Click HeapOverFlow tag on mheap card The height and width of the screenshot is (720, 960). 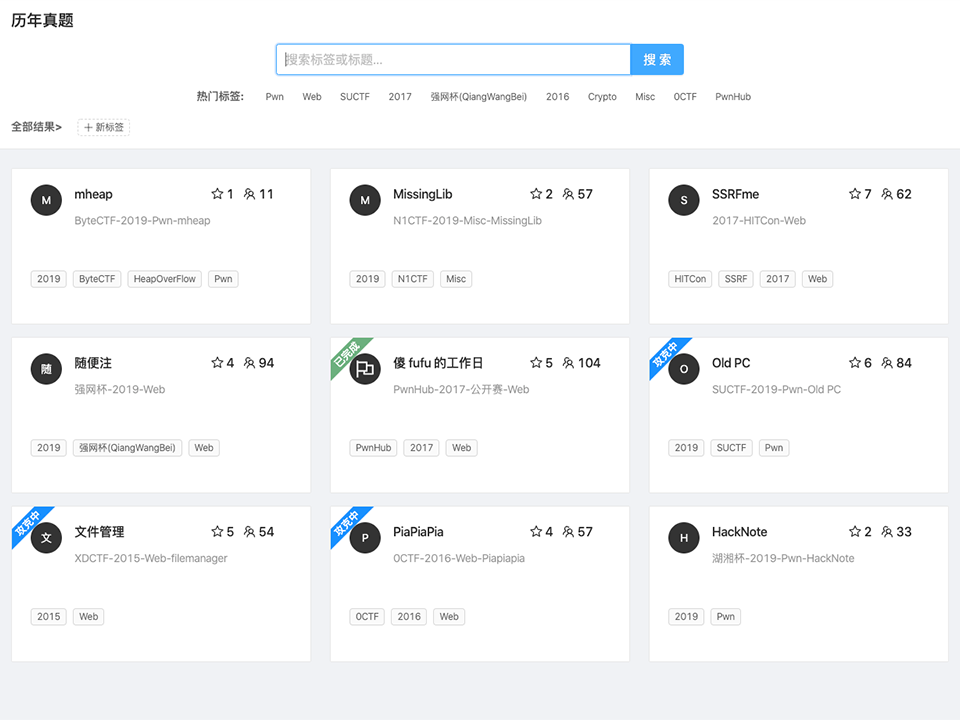pyautogui.click(x=165, y=279)
